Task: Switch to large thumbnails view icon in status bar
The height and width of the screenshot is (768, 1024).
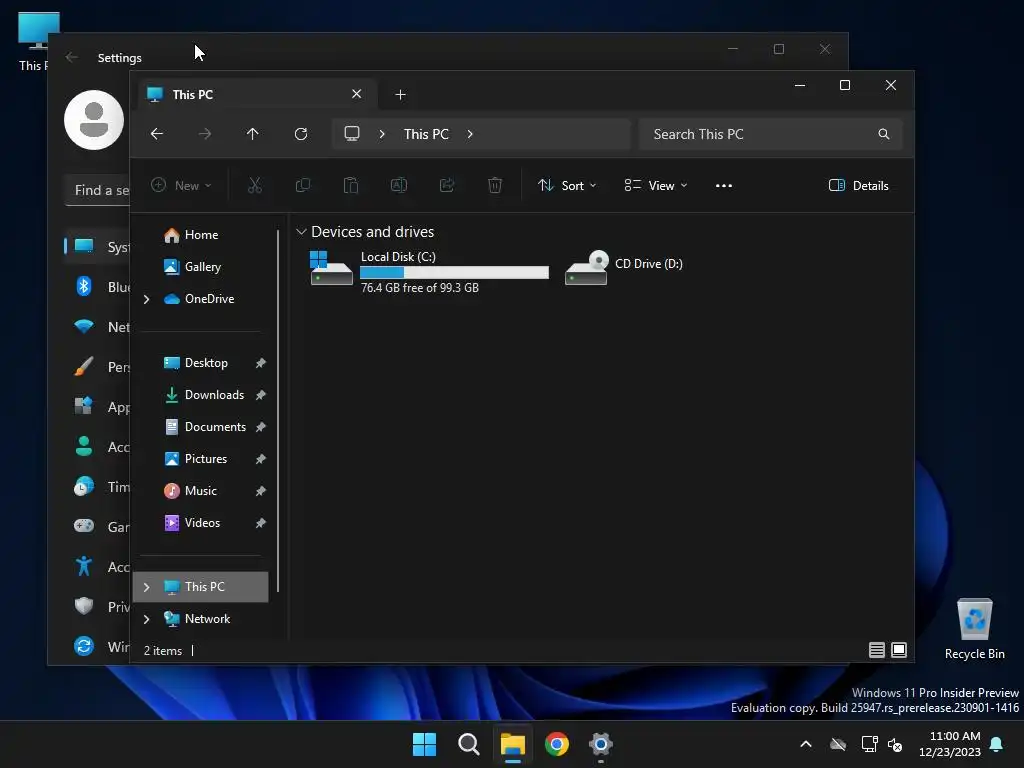Action: pos(899,650)
